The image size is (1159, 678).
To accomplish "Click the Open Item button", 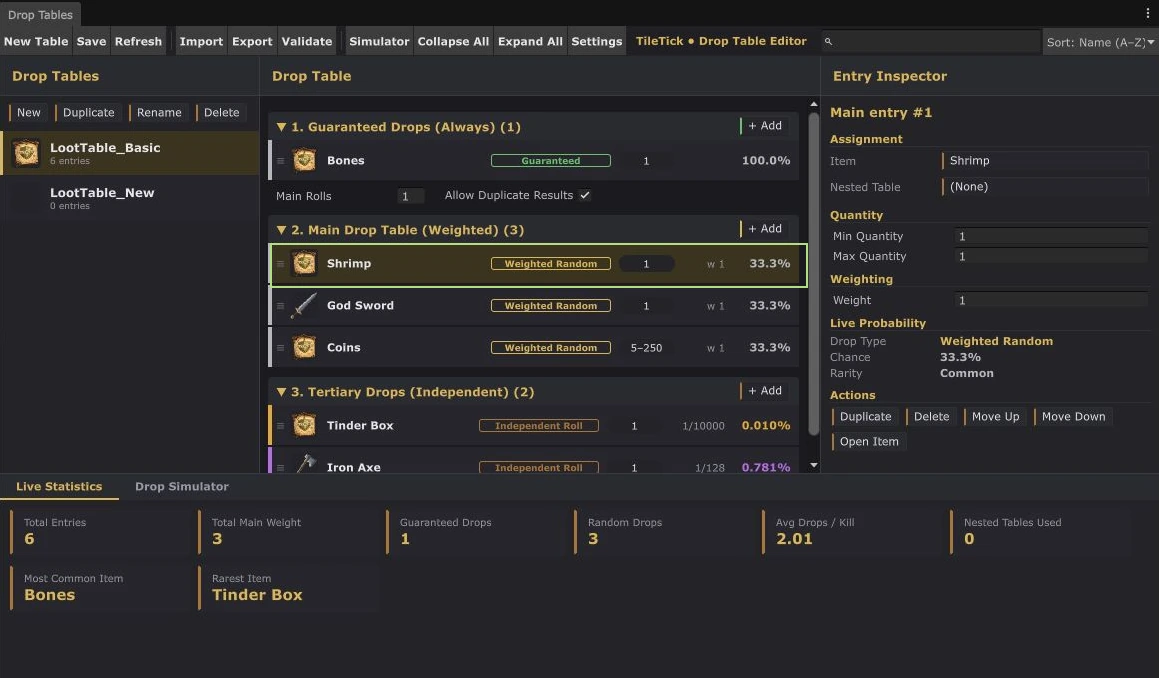I will (x=869, y=441).
